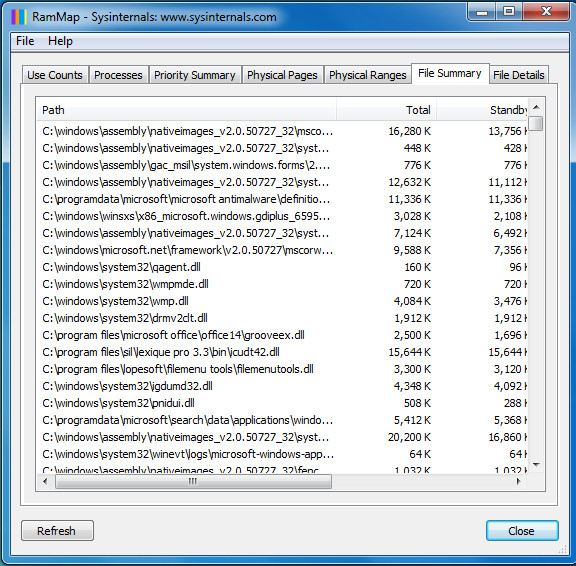Select the Physical Pages tab
Screen dimensions: 576x566
[x=282, y=75]
